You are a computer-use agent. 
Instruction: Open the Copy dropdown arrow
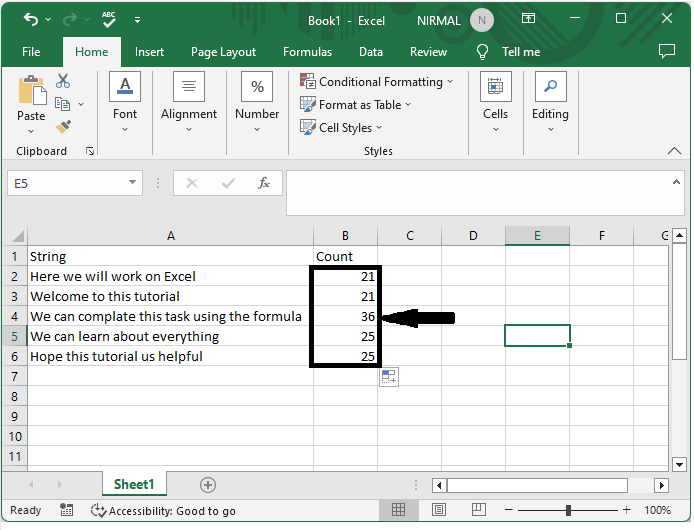tap(81, 104)
